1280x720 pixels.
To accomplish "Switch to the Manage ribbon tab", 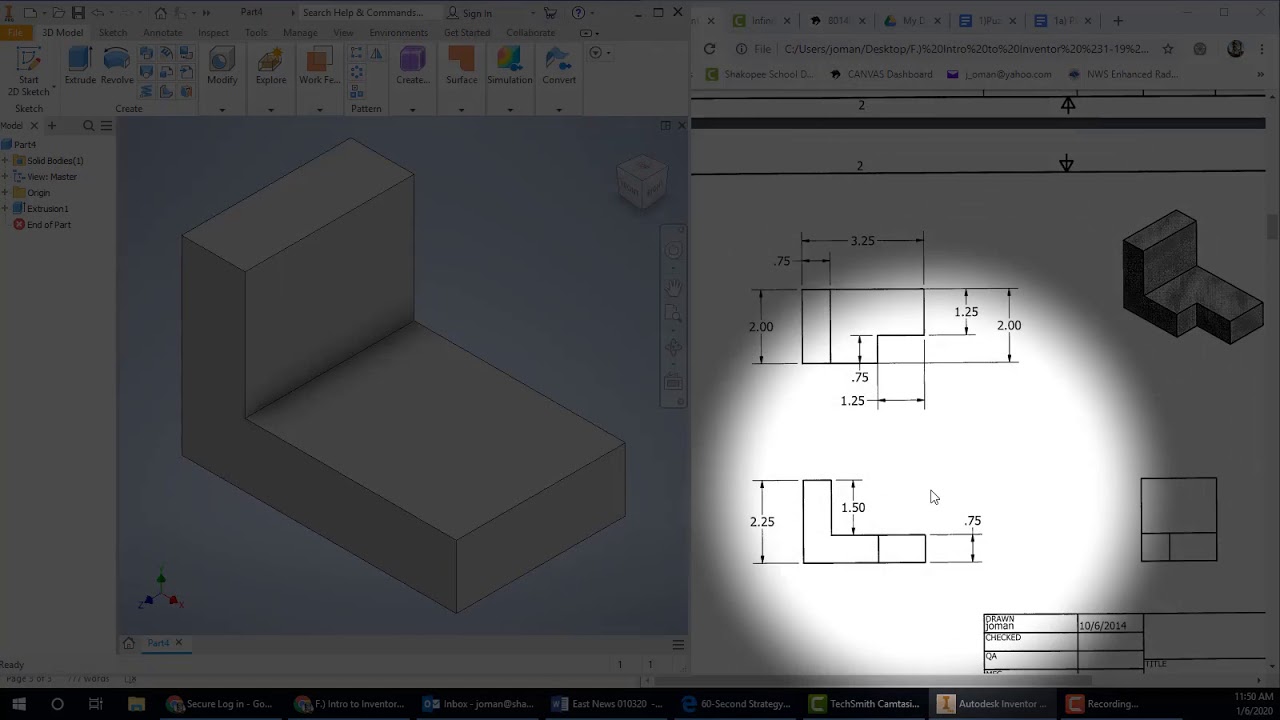I will [x=300, y=32].
